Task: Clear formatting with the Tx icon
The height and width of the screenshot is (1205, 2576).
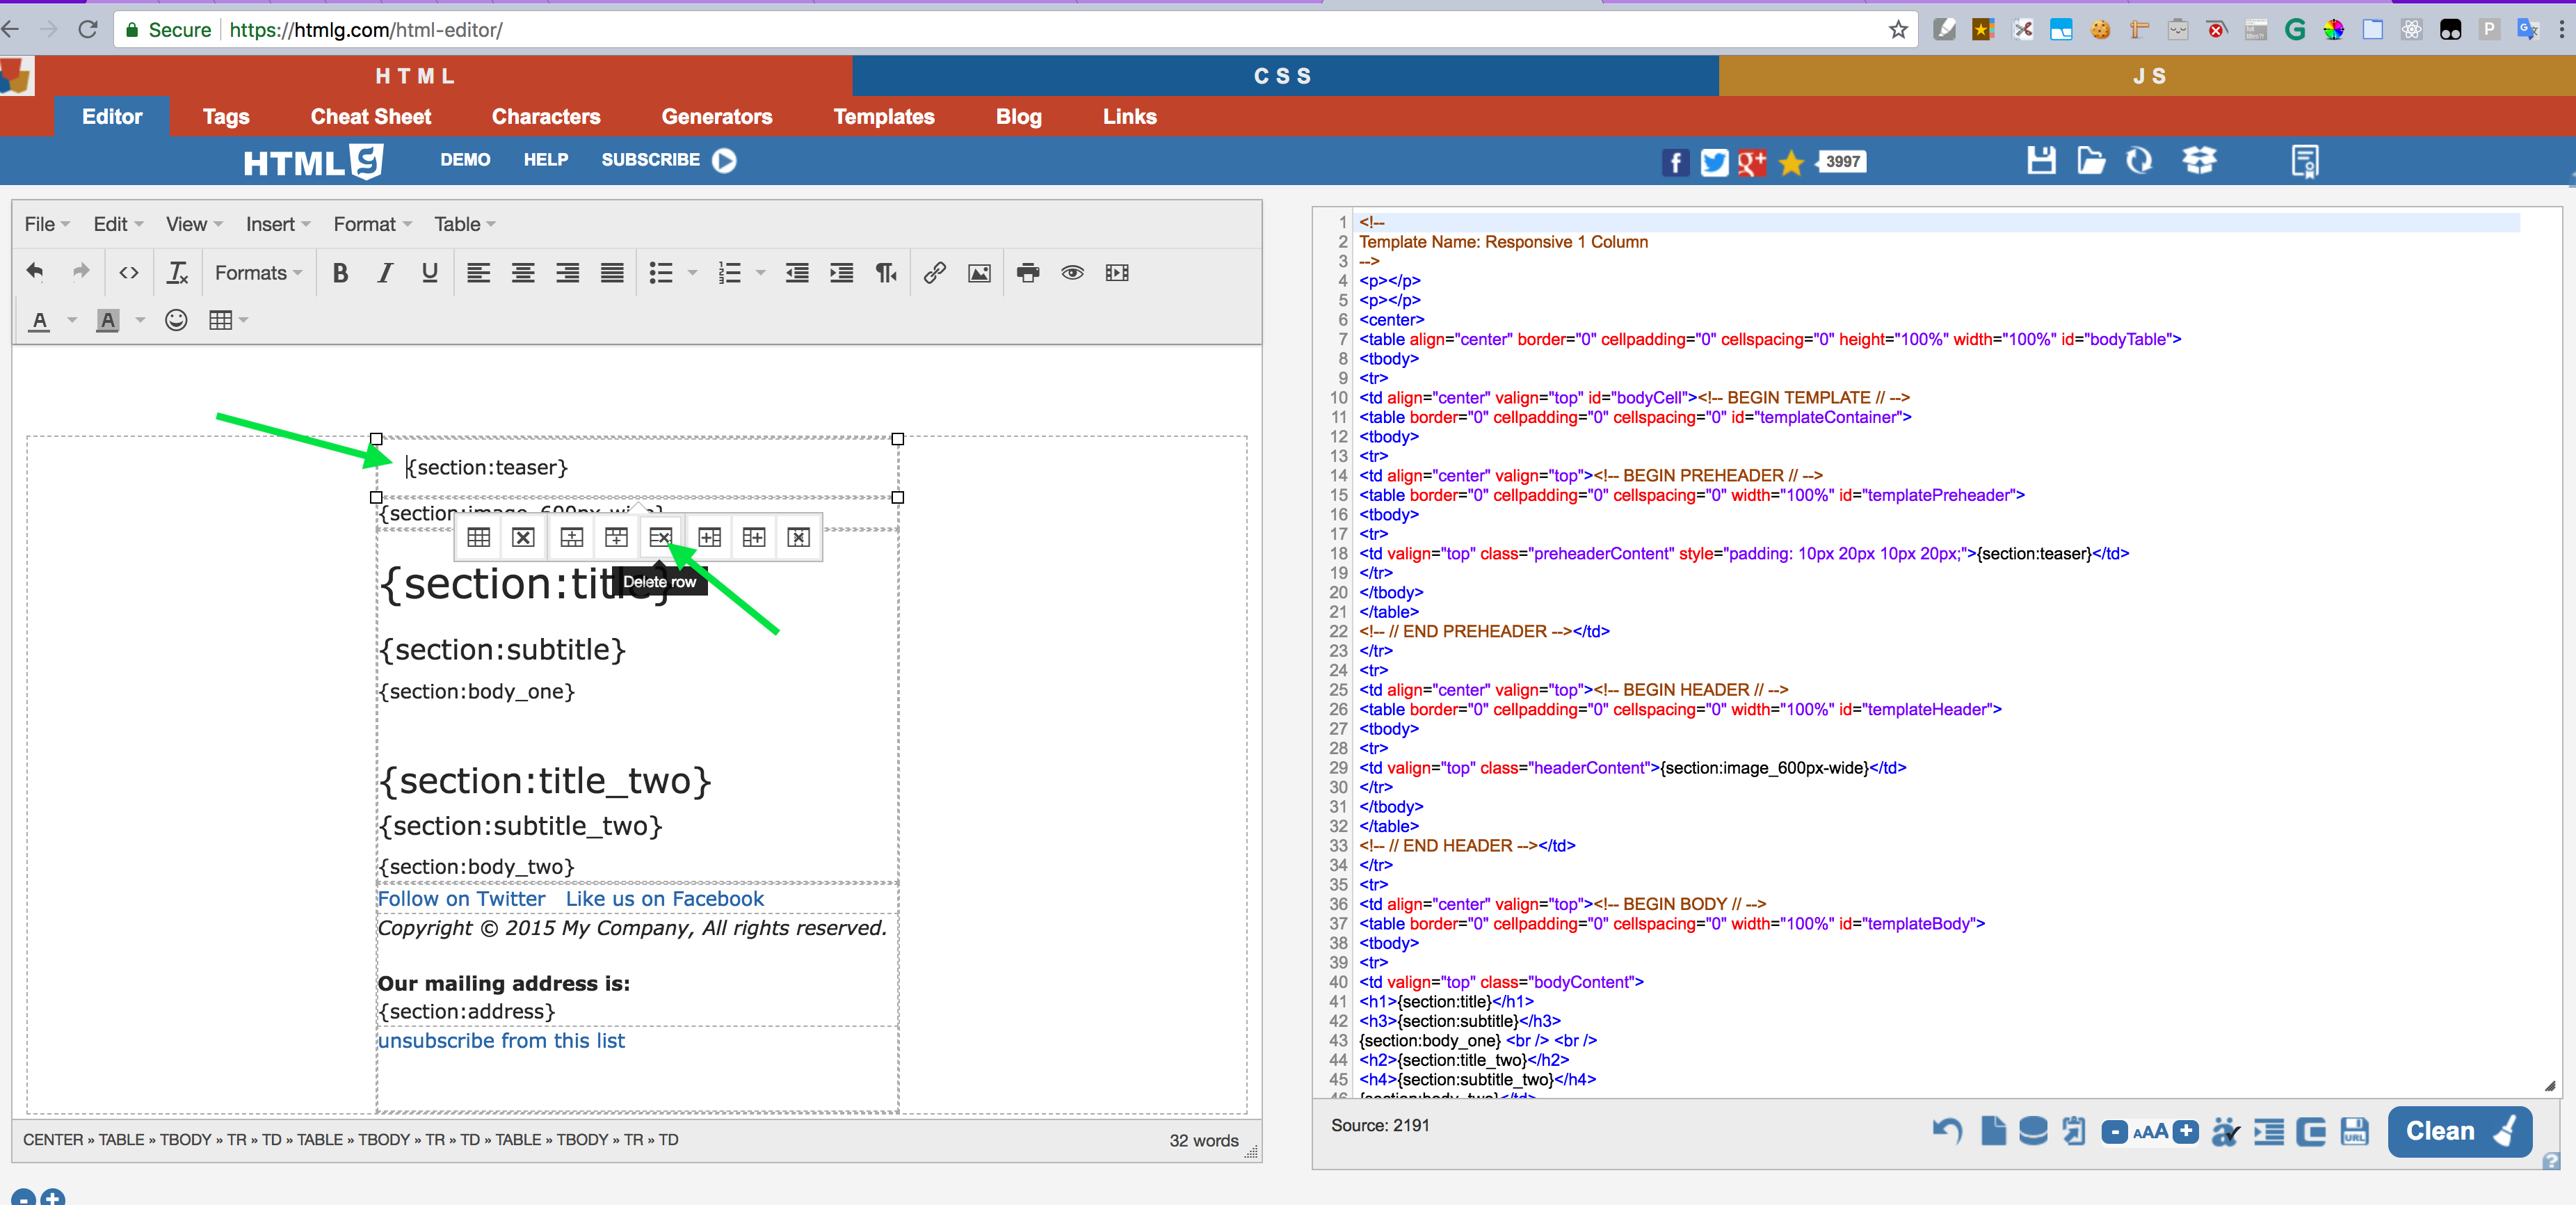Action: click(x=178, y=272)
